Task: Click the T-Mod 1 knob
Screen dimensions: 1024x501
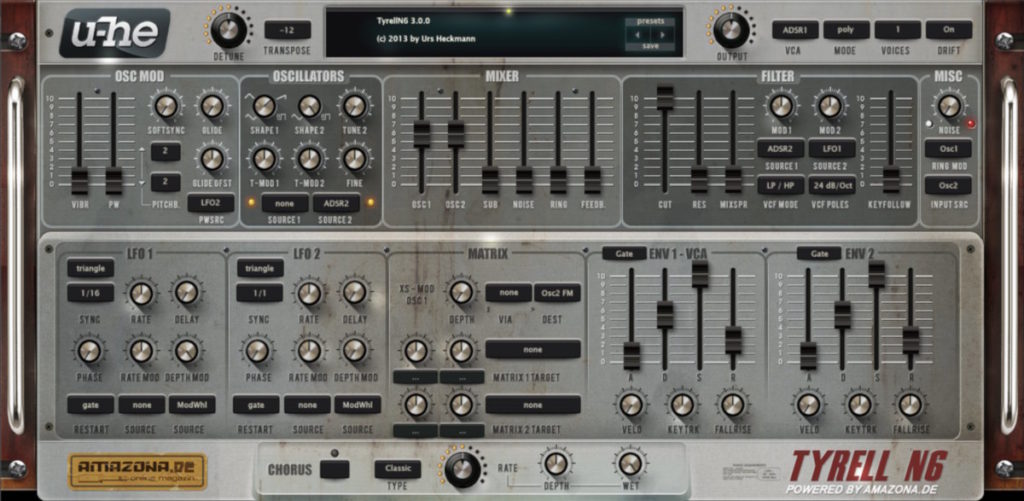Action: [x=264, y=159]
